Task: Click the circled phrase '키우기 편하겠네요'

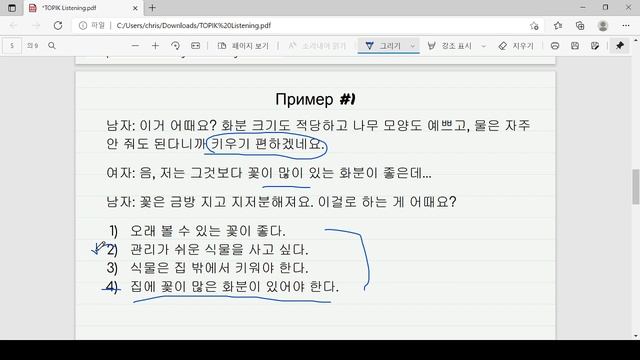Action: pyautogui.click(x=267, y=144)
